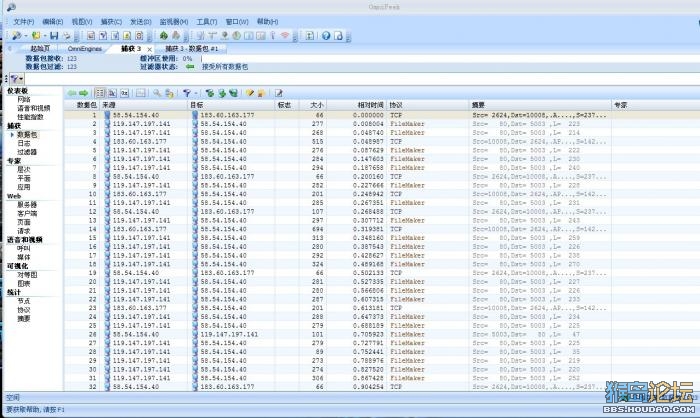
Task: Open the dropdown arrow beside filter-bar funnel
Action: point(21,79)
